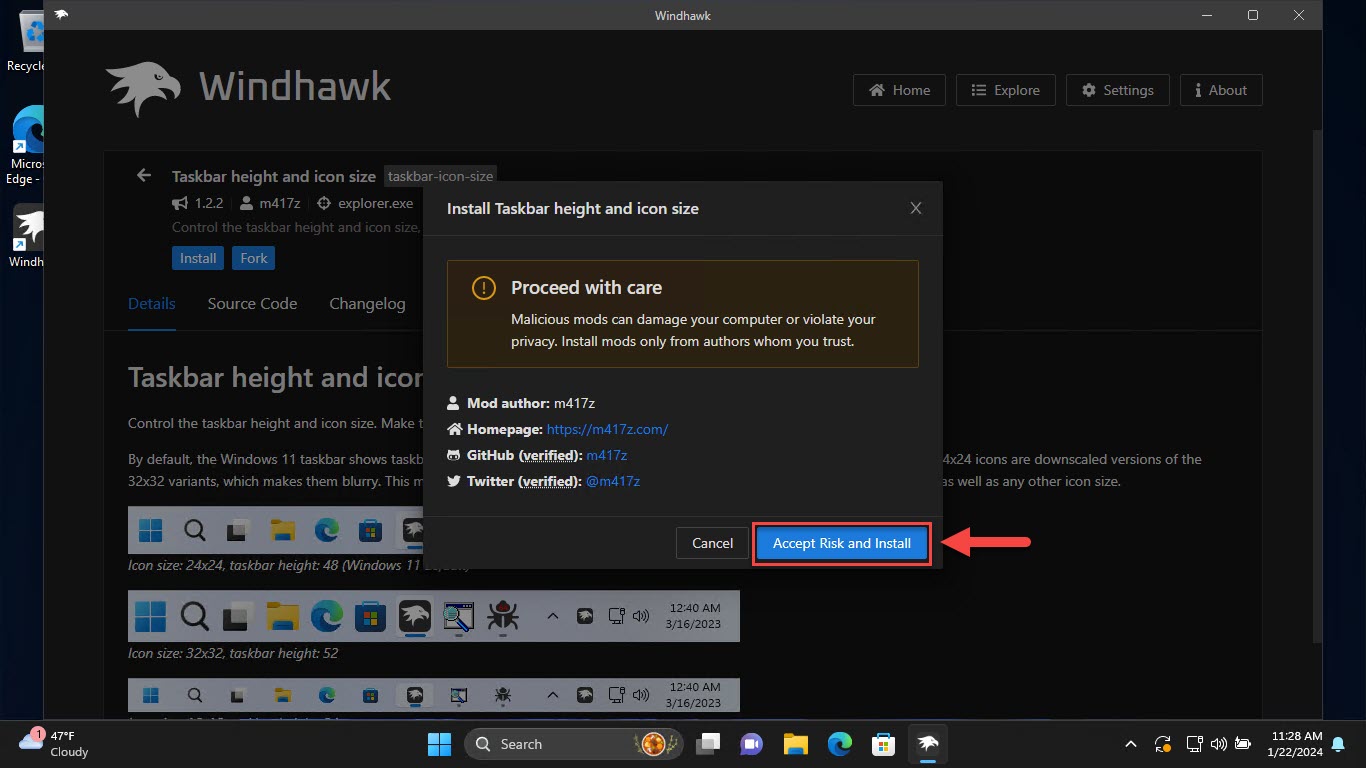Click the Windhawk taskbar icon
This screenshot has height=768, width=1366.
927,744
